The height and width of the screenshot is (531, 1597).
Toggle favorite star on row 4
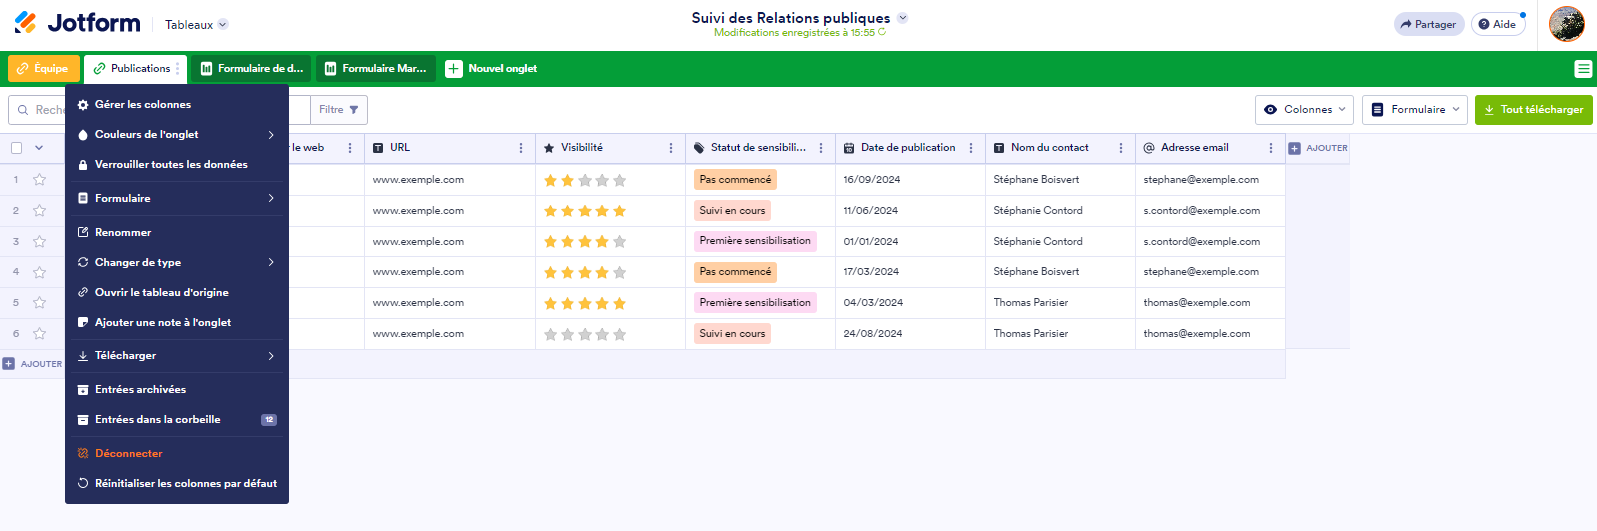(x=40, y=272)
